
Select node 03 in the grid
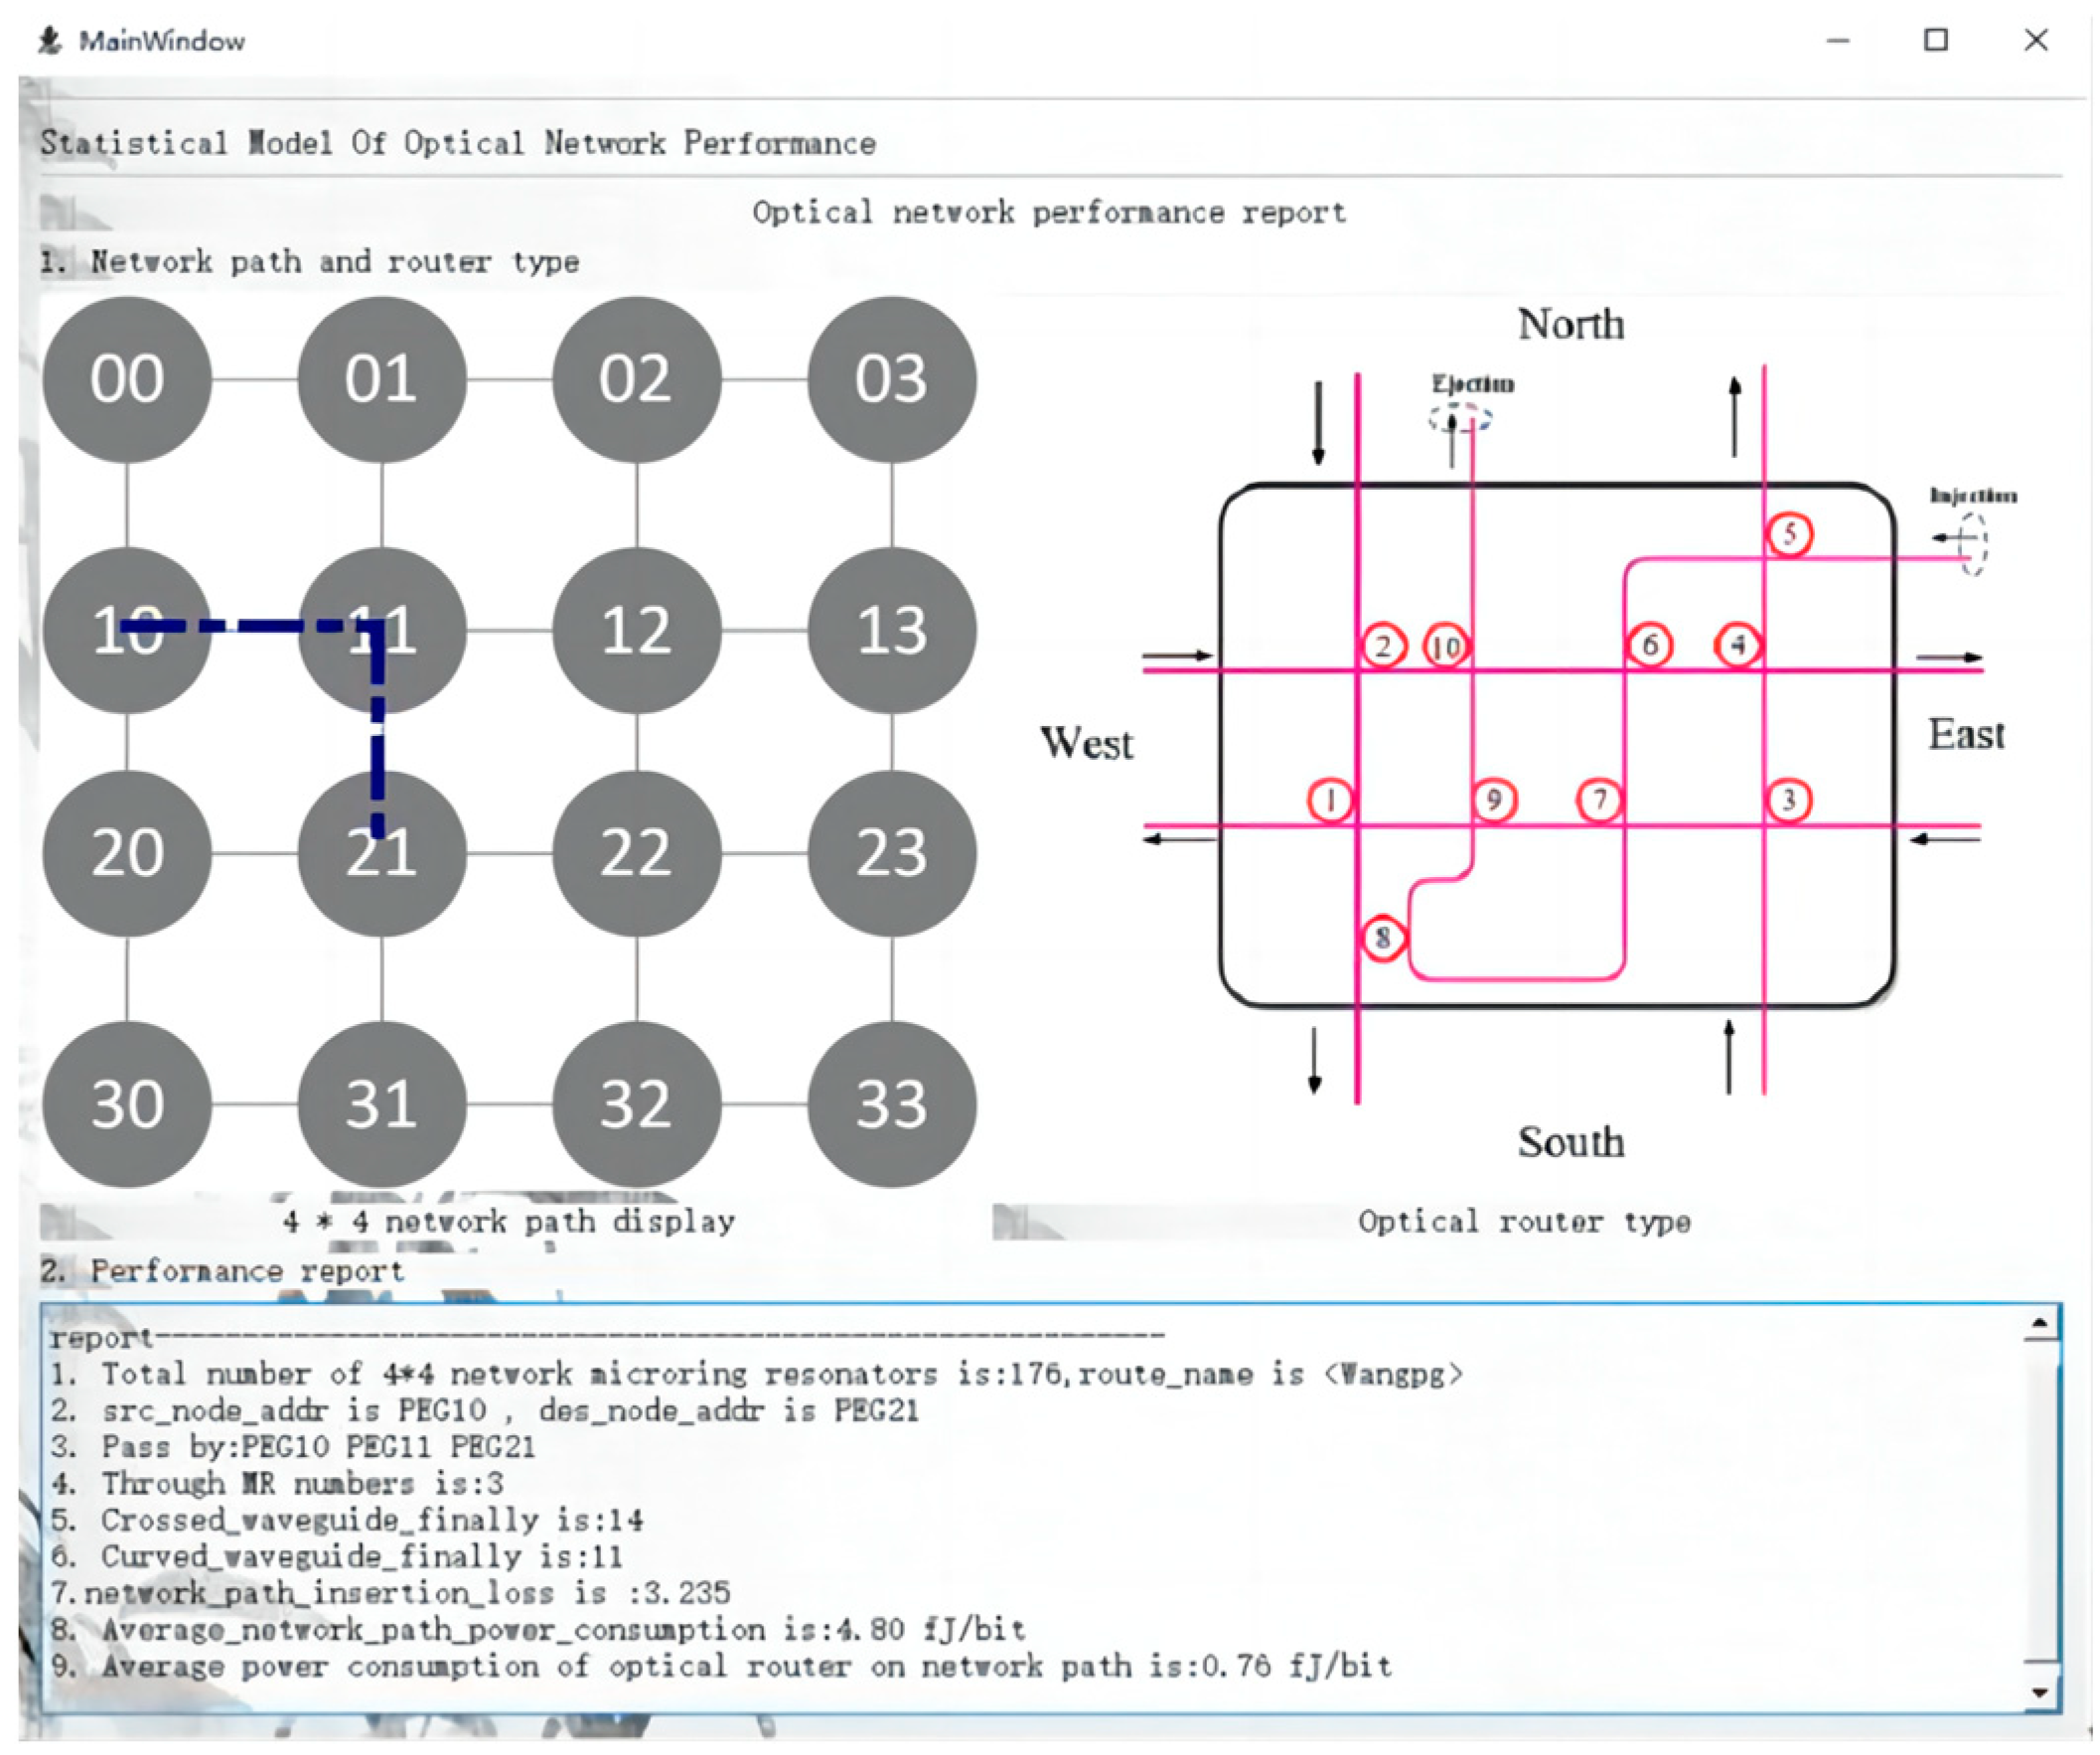coord(891,380)
